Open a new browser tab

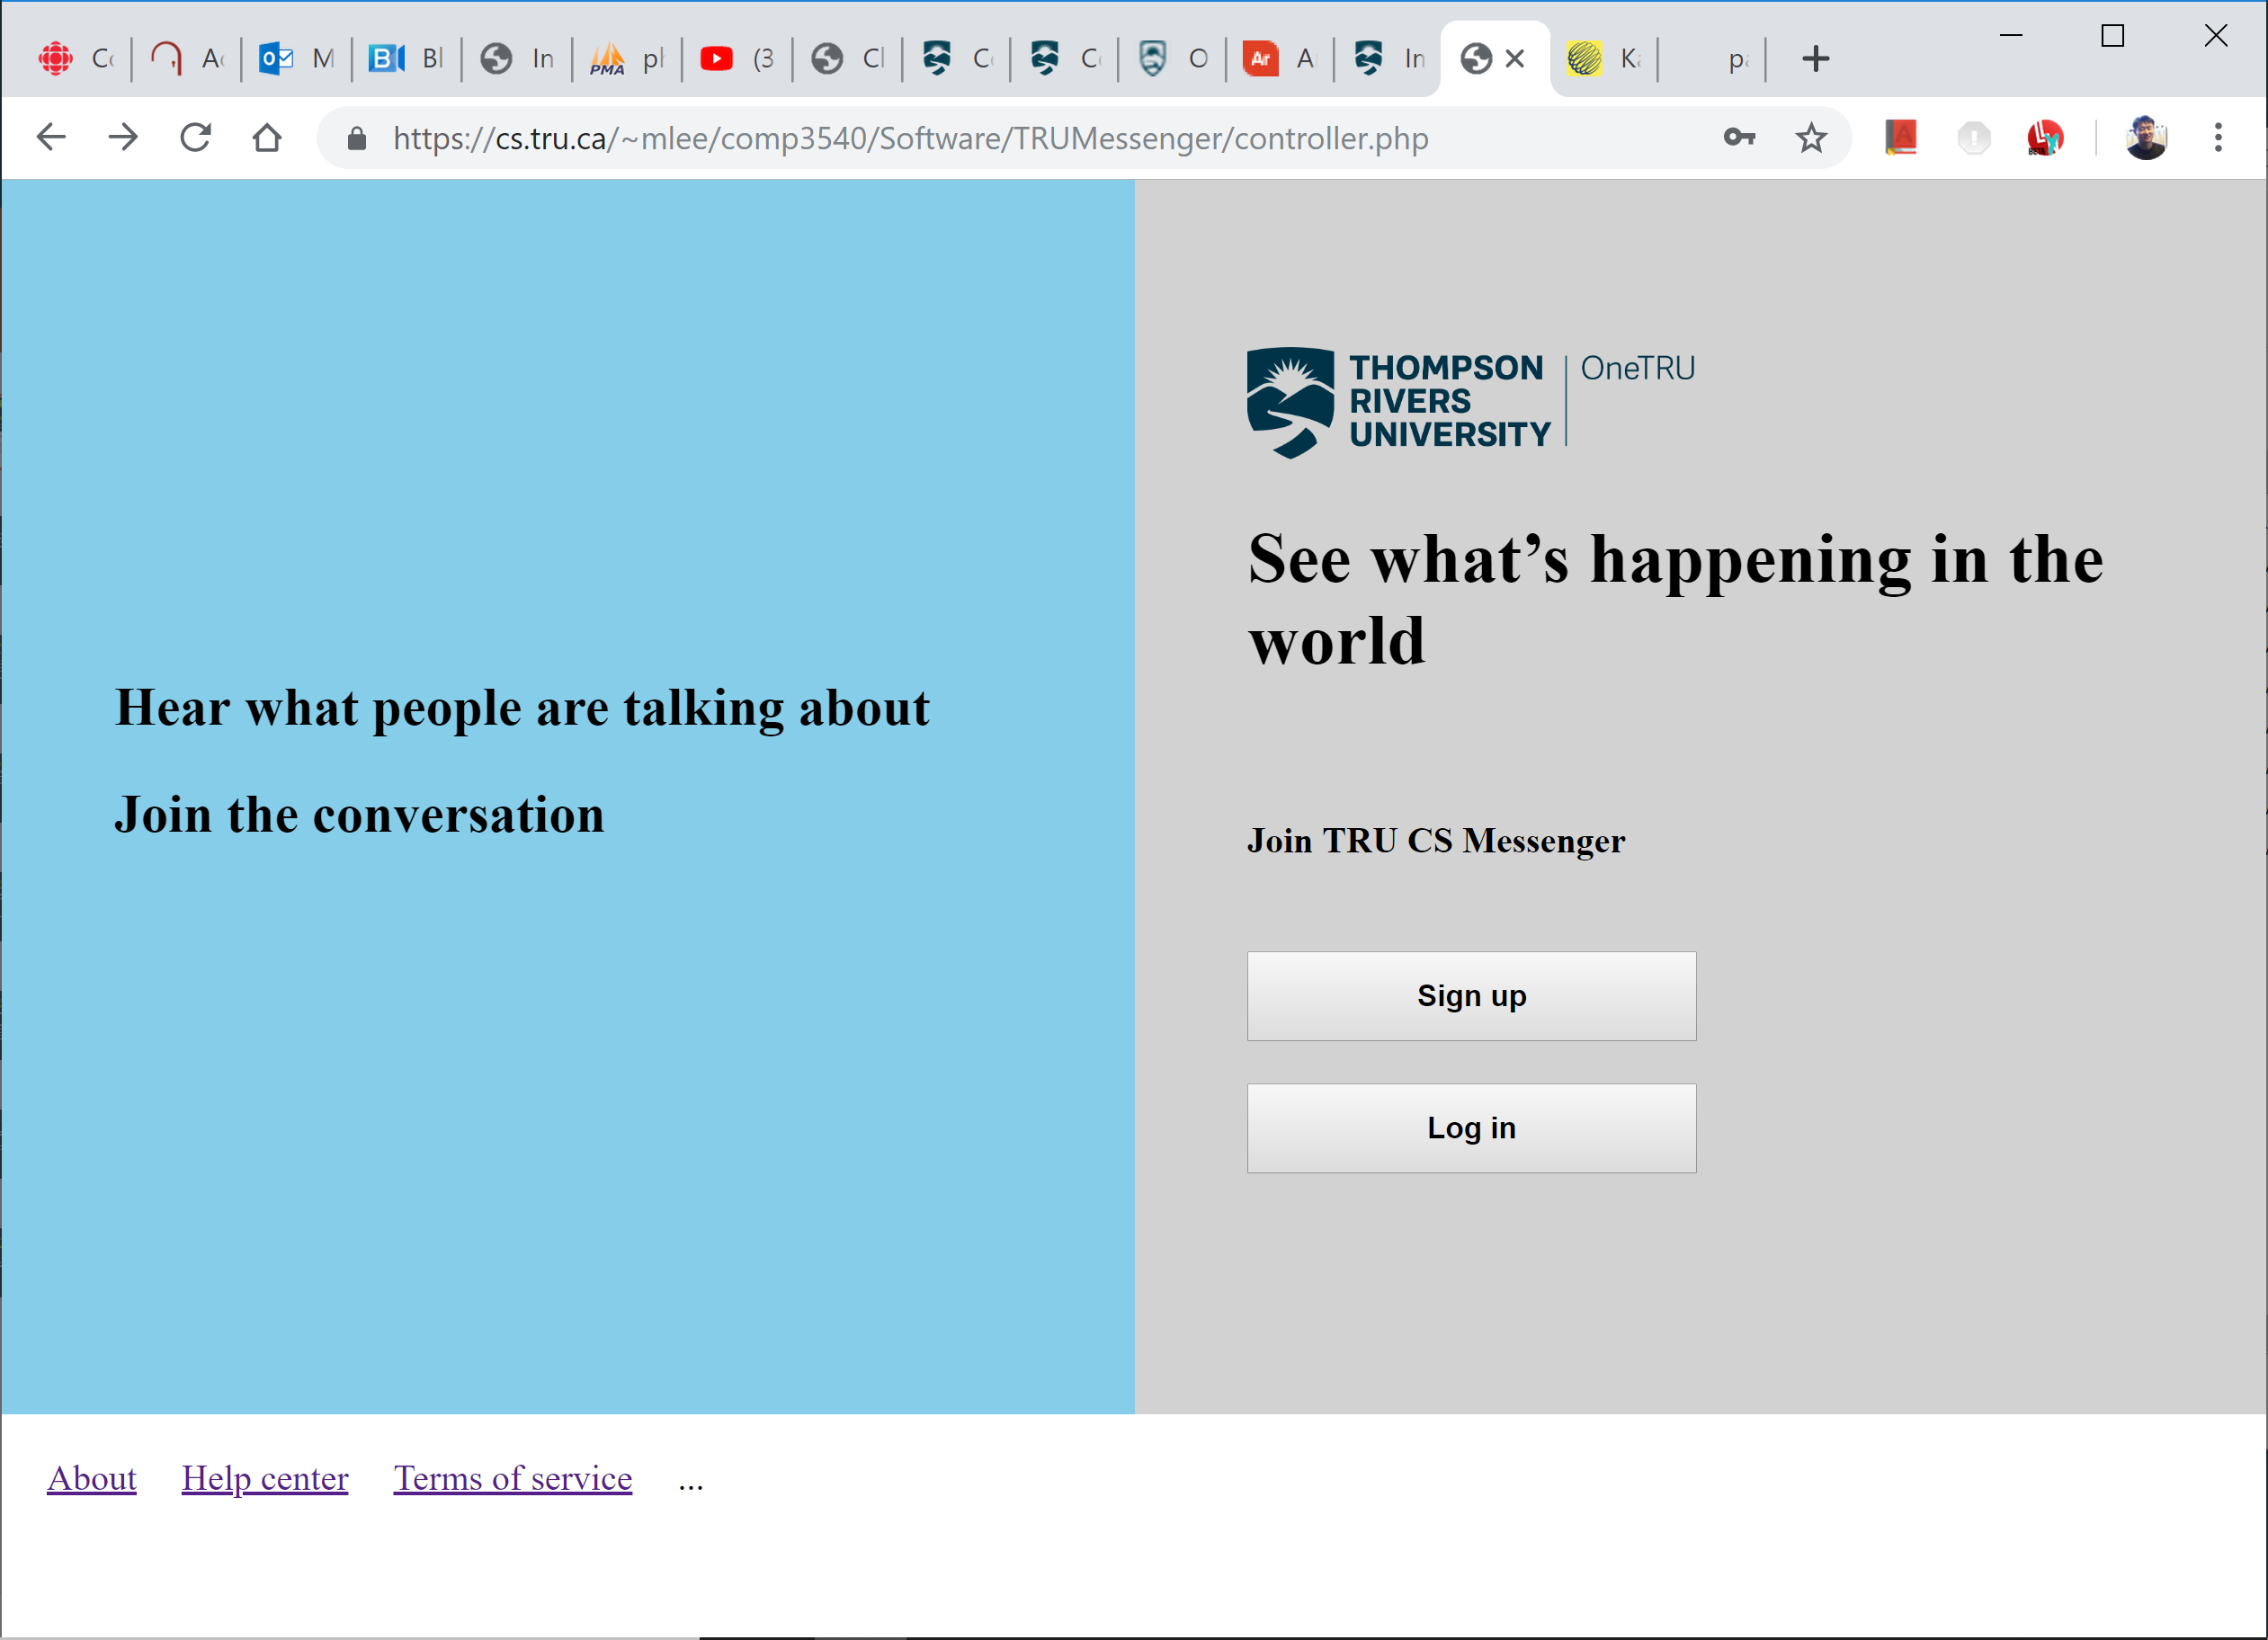point(1815,59)
